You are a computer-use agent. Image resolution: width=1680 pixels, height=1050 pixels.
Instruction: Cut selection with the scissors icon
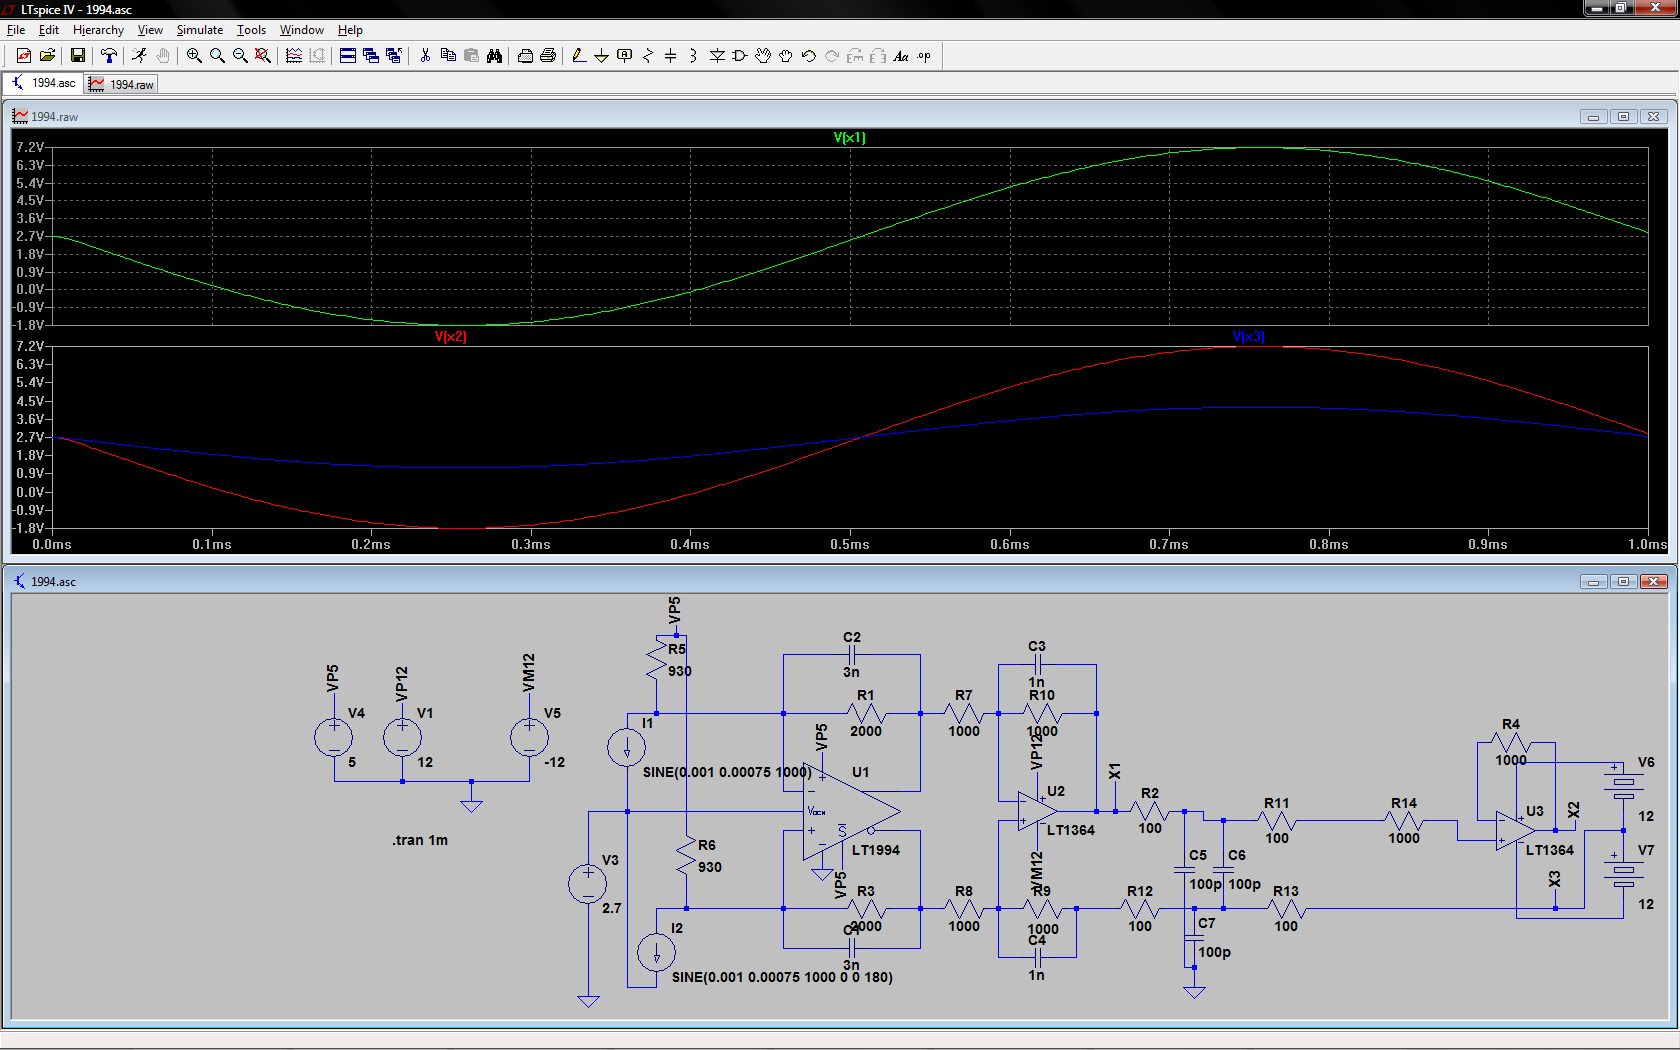tap(425, 56)
